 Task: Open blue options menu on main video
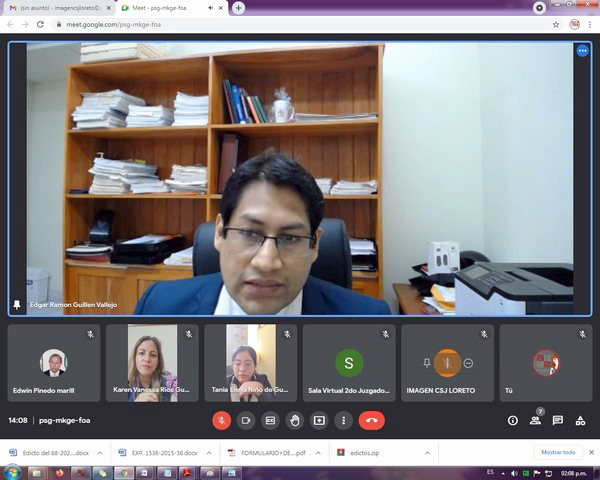click(x=582, y=51)
